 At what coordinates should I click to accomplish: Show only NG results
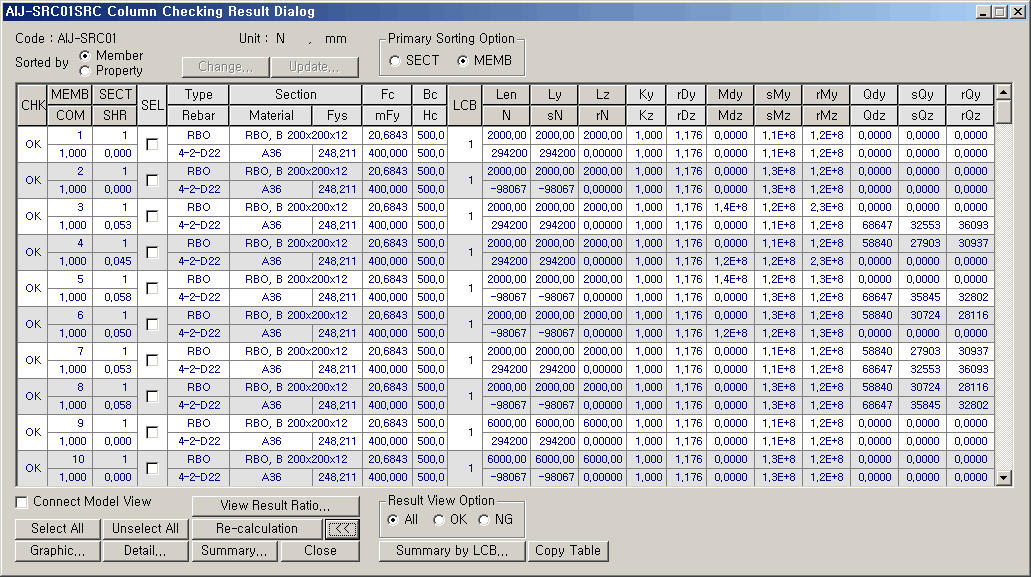[x=484, y=520]
